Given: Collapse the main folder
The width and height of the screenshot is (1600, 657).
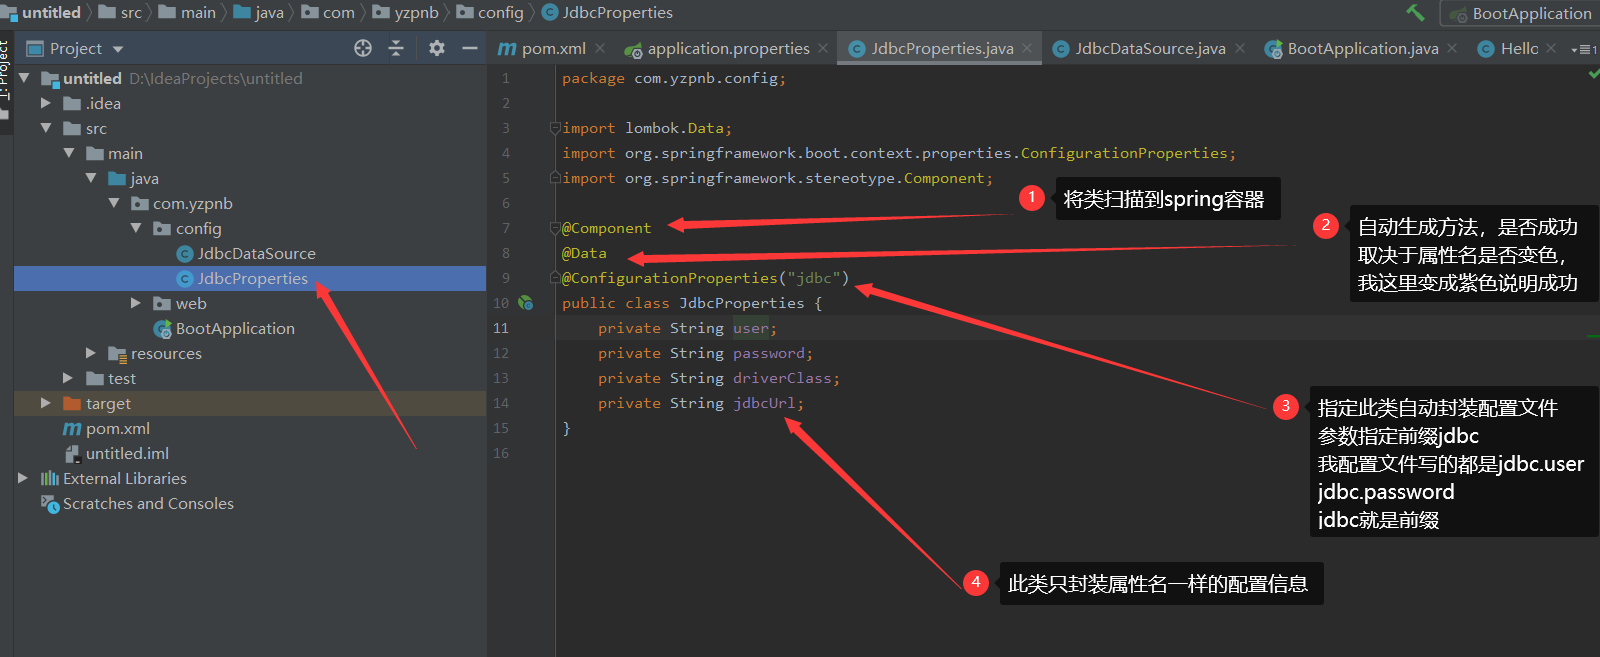Looking at the screenshot, I should pos(69,153).
